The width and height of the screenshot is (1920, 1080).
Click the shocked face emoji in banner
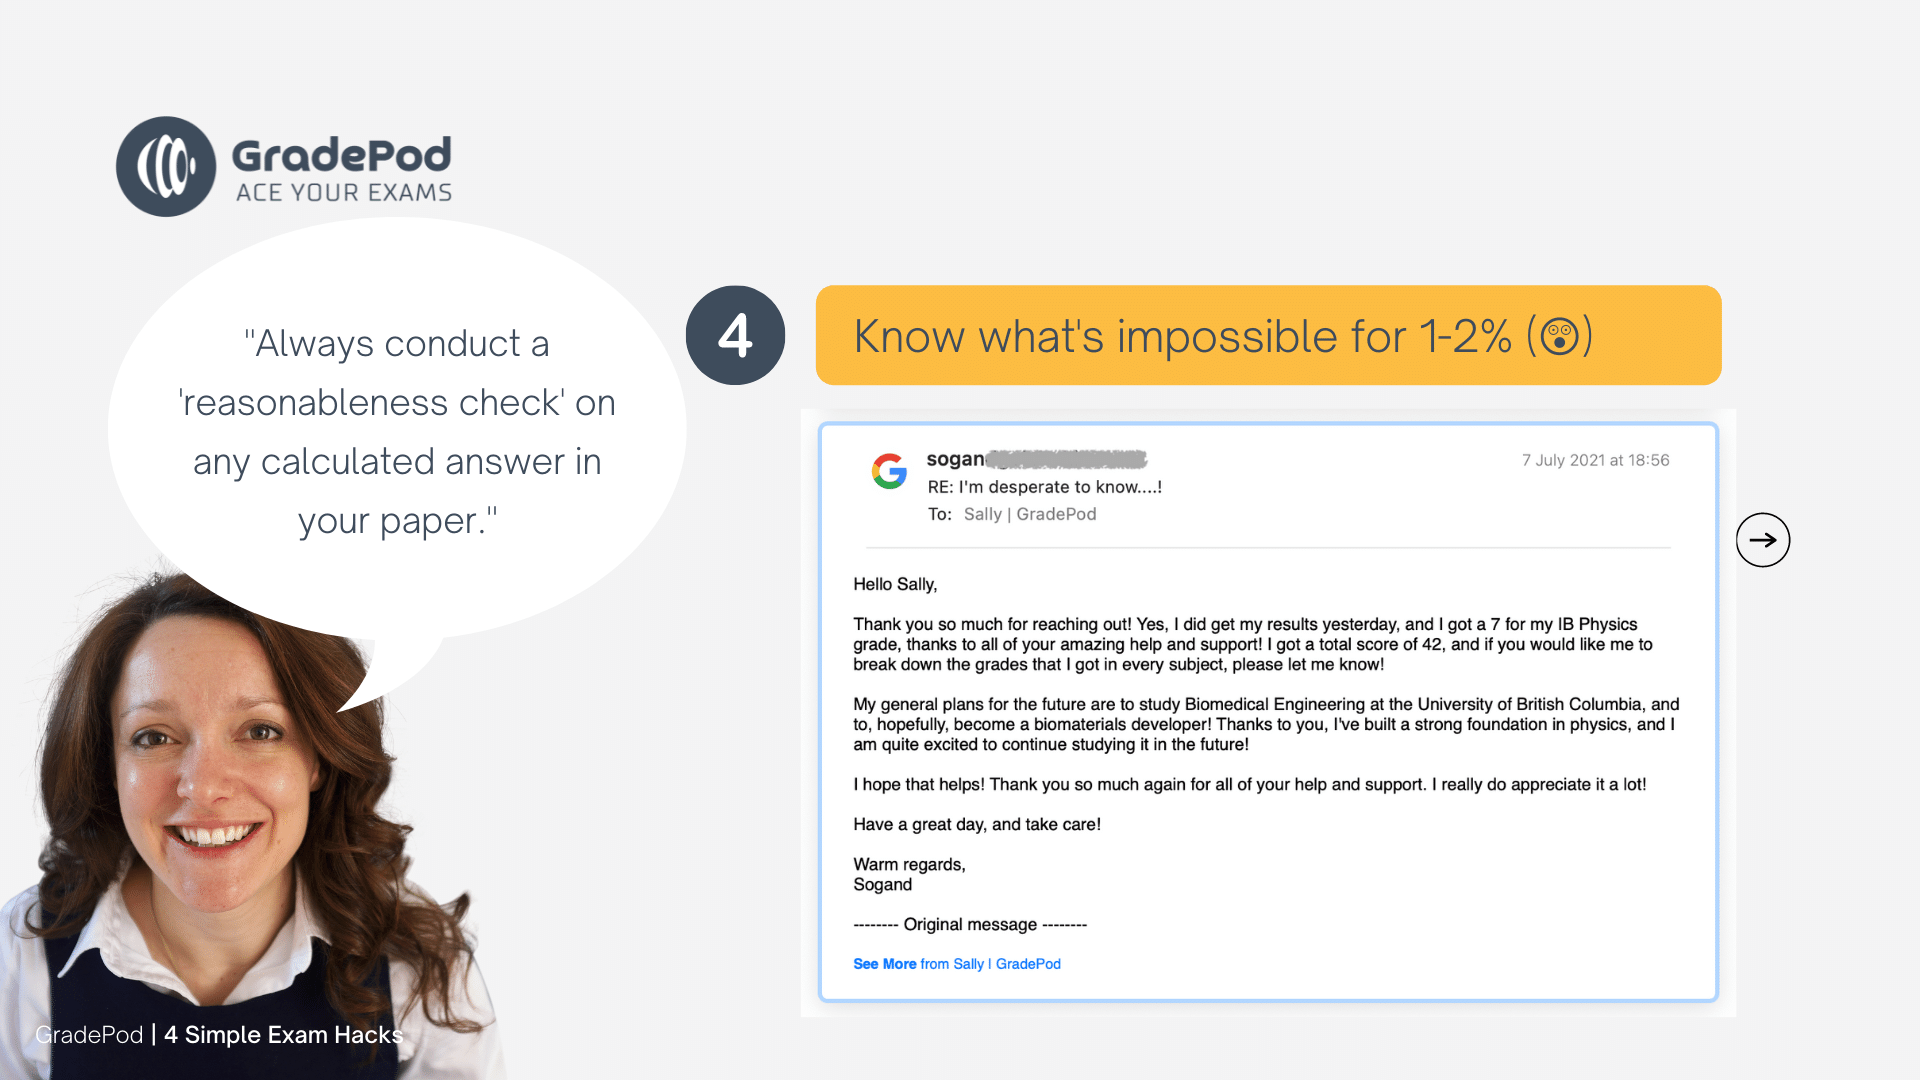click(x=1559, y=337)
